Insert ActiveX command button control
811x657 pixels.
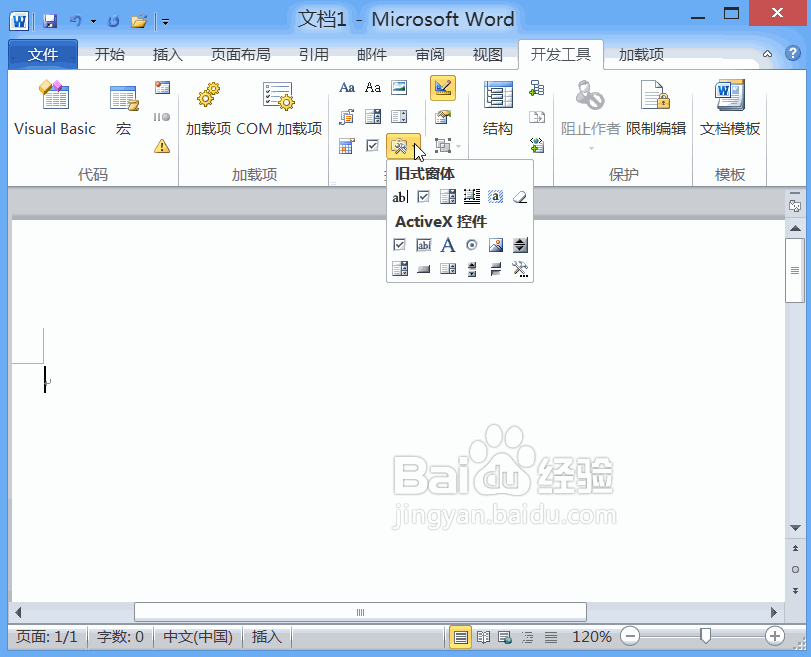pos(424,269)
